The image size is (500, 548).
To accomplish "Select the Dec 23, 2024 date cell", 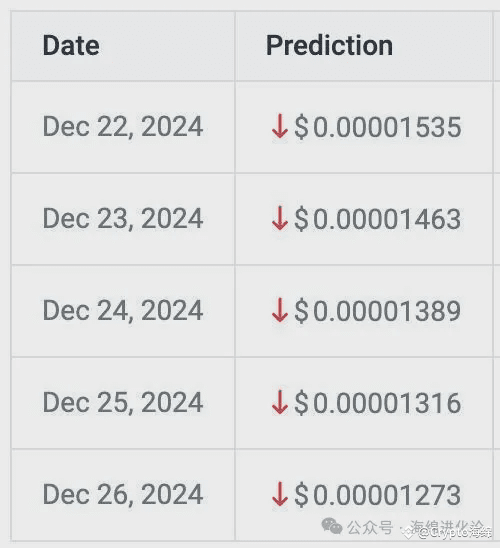I will pyautogui.click(x=123, y=218).
